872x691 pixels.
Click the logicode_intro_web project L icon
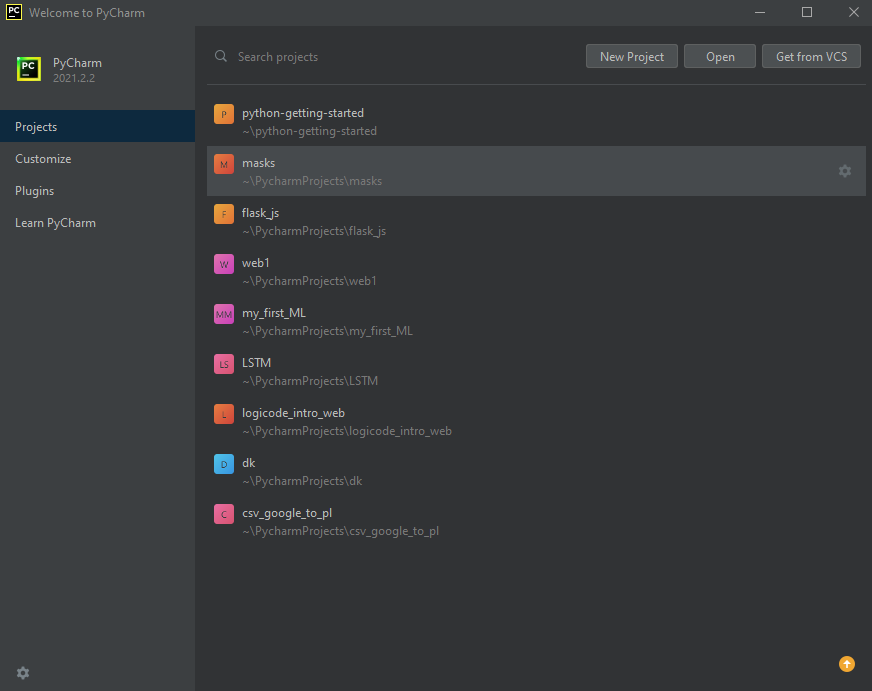coord(224,414)
